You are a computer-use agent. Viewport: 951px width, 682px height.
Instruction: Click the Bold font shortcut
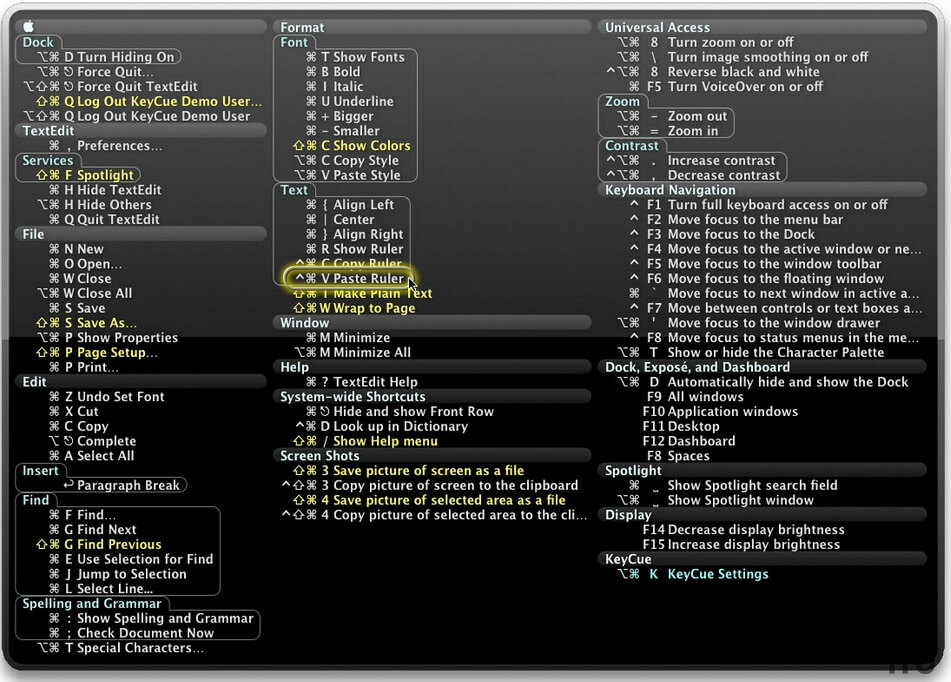pos(332,72)
